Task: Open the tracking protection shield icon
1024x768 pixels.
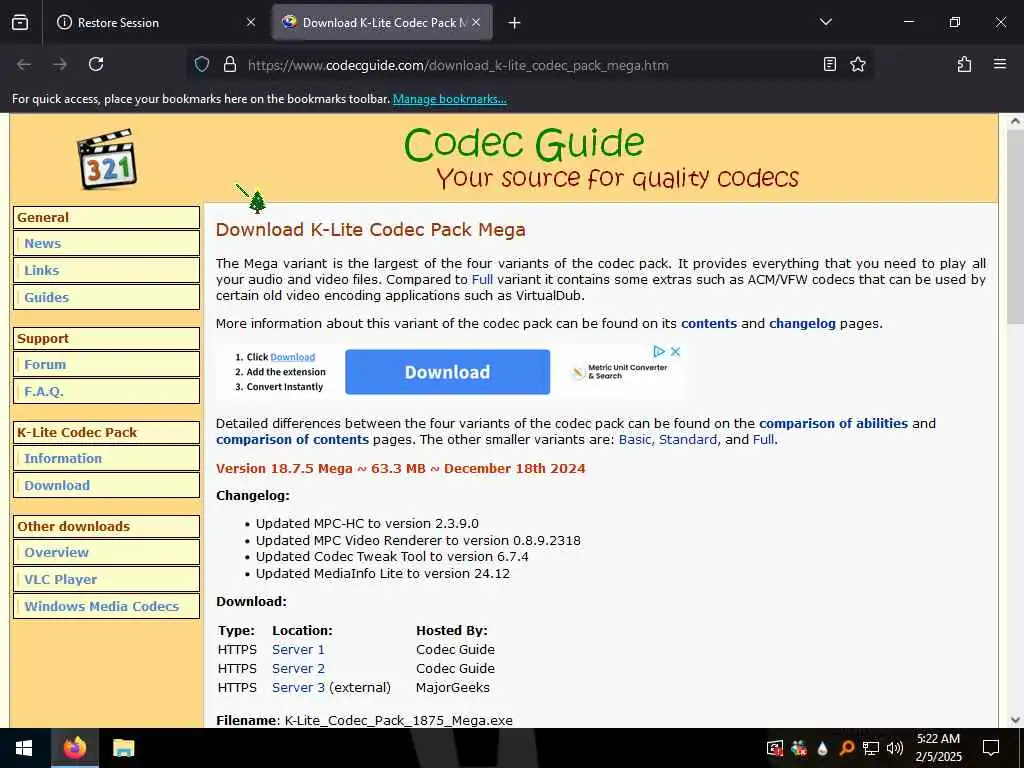Action: tap(202, 64)
